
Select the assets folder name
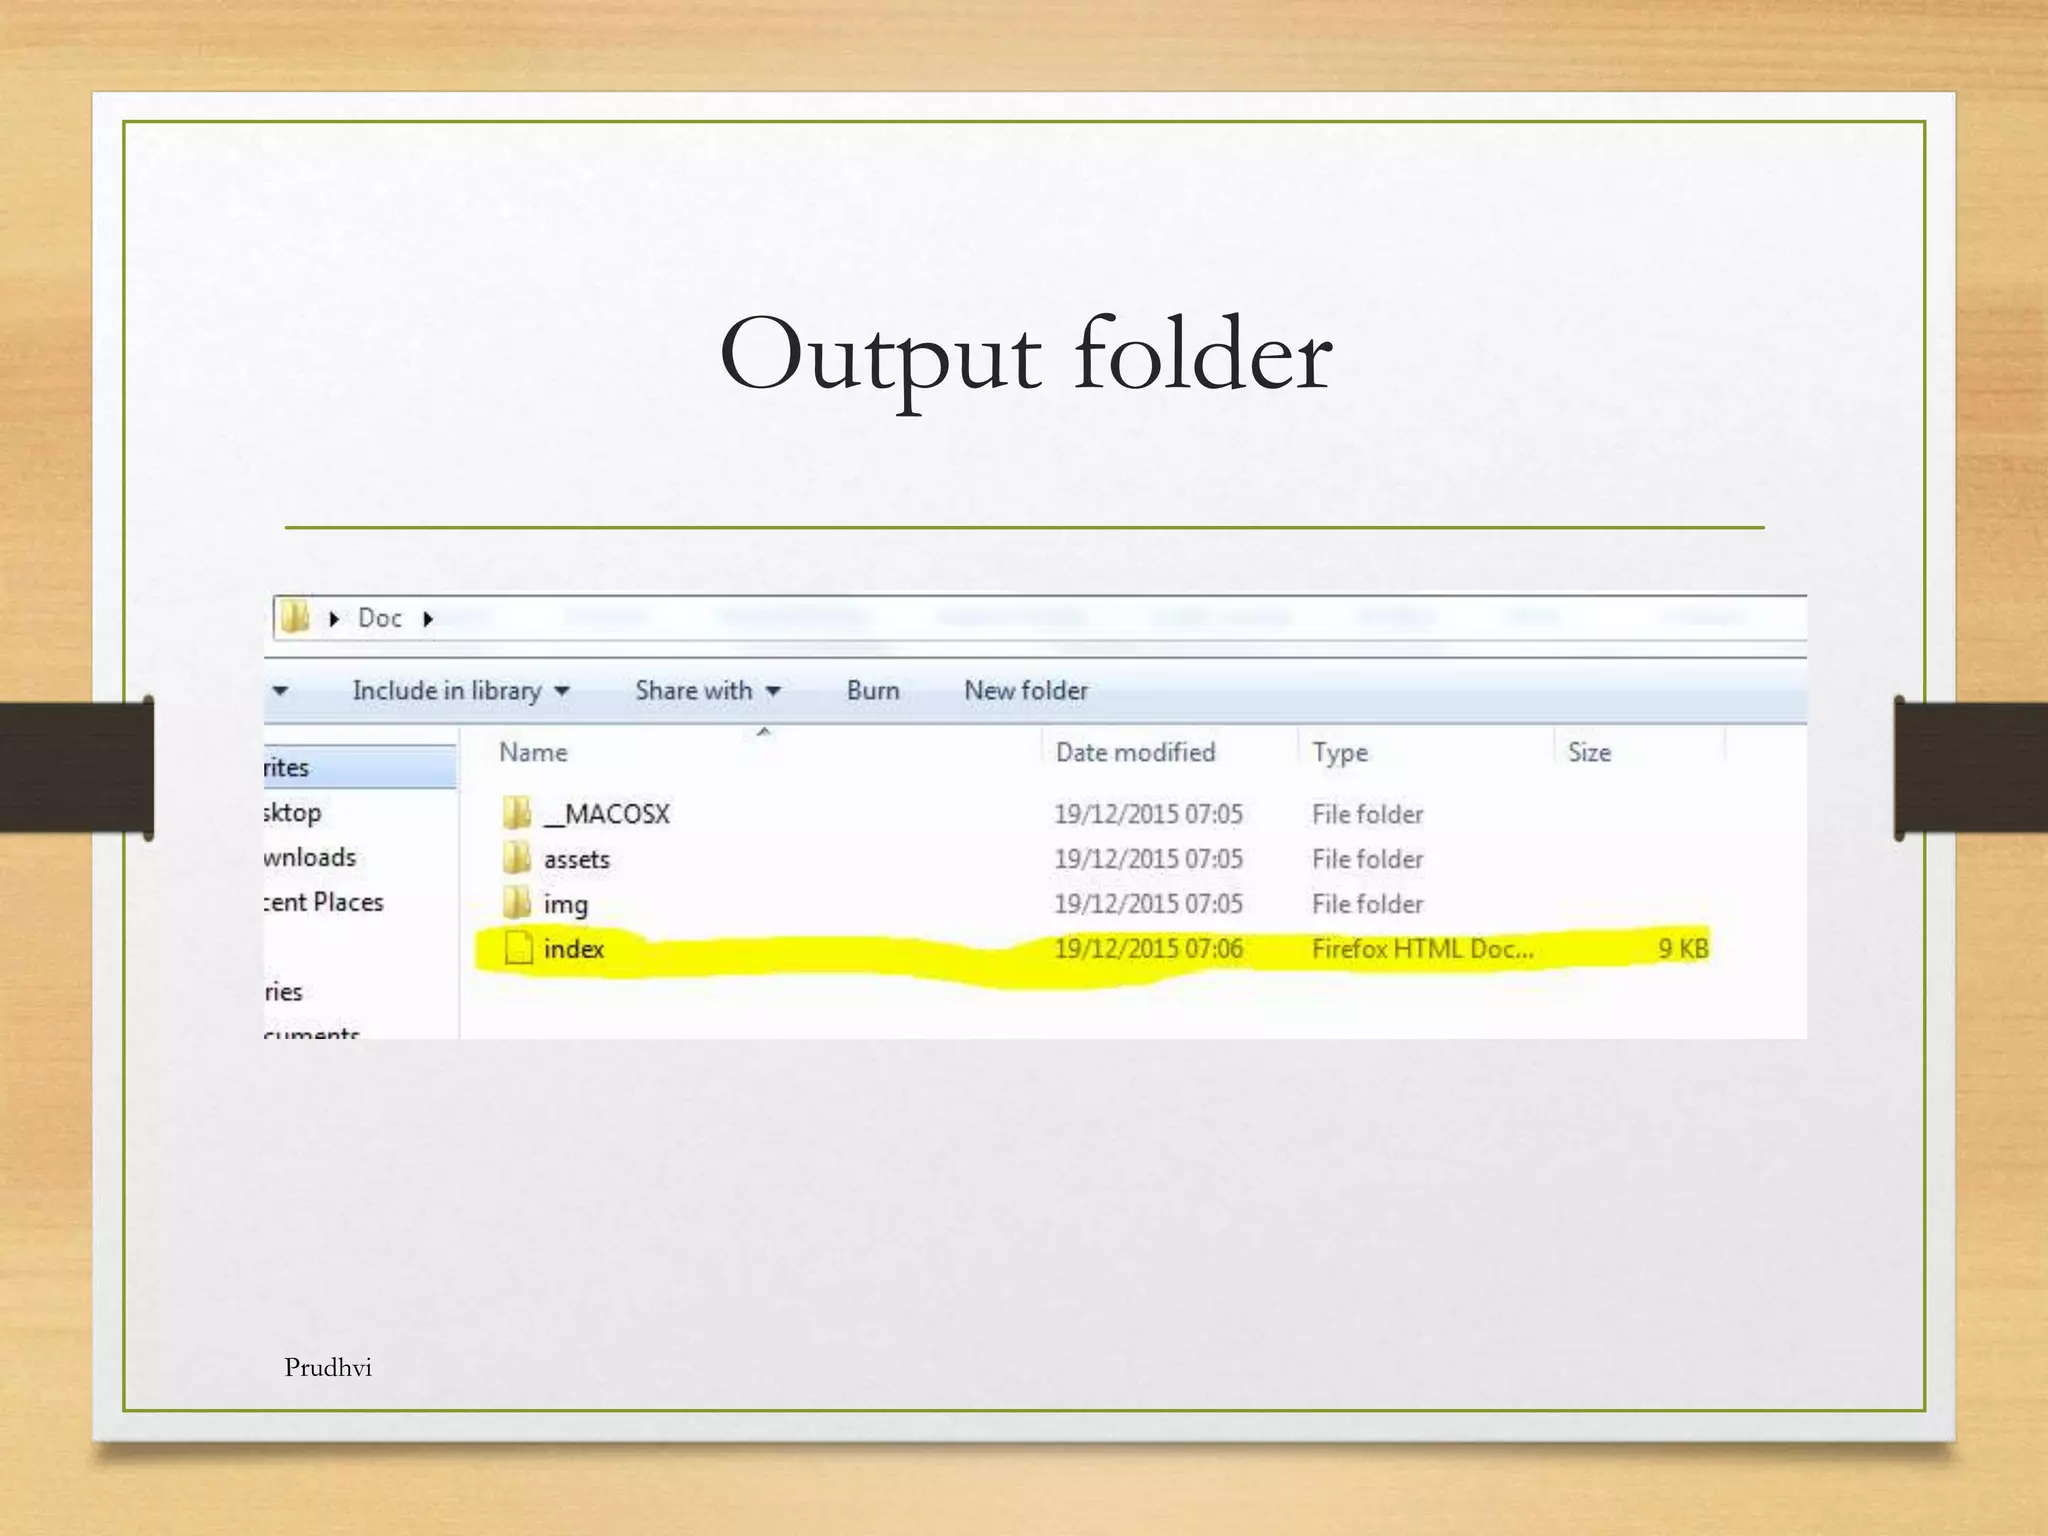(577, 859)
